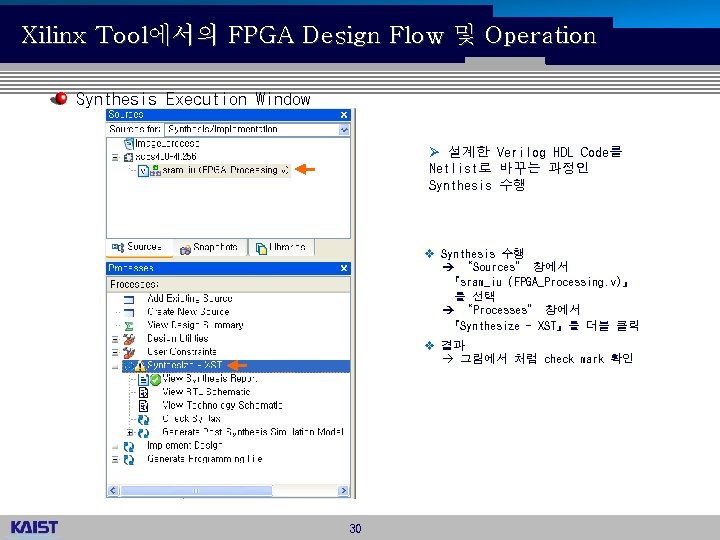
Task: Click the Create New Source icon
Action: [129, 313]
